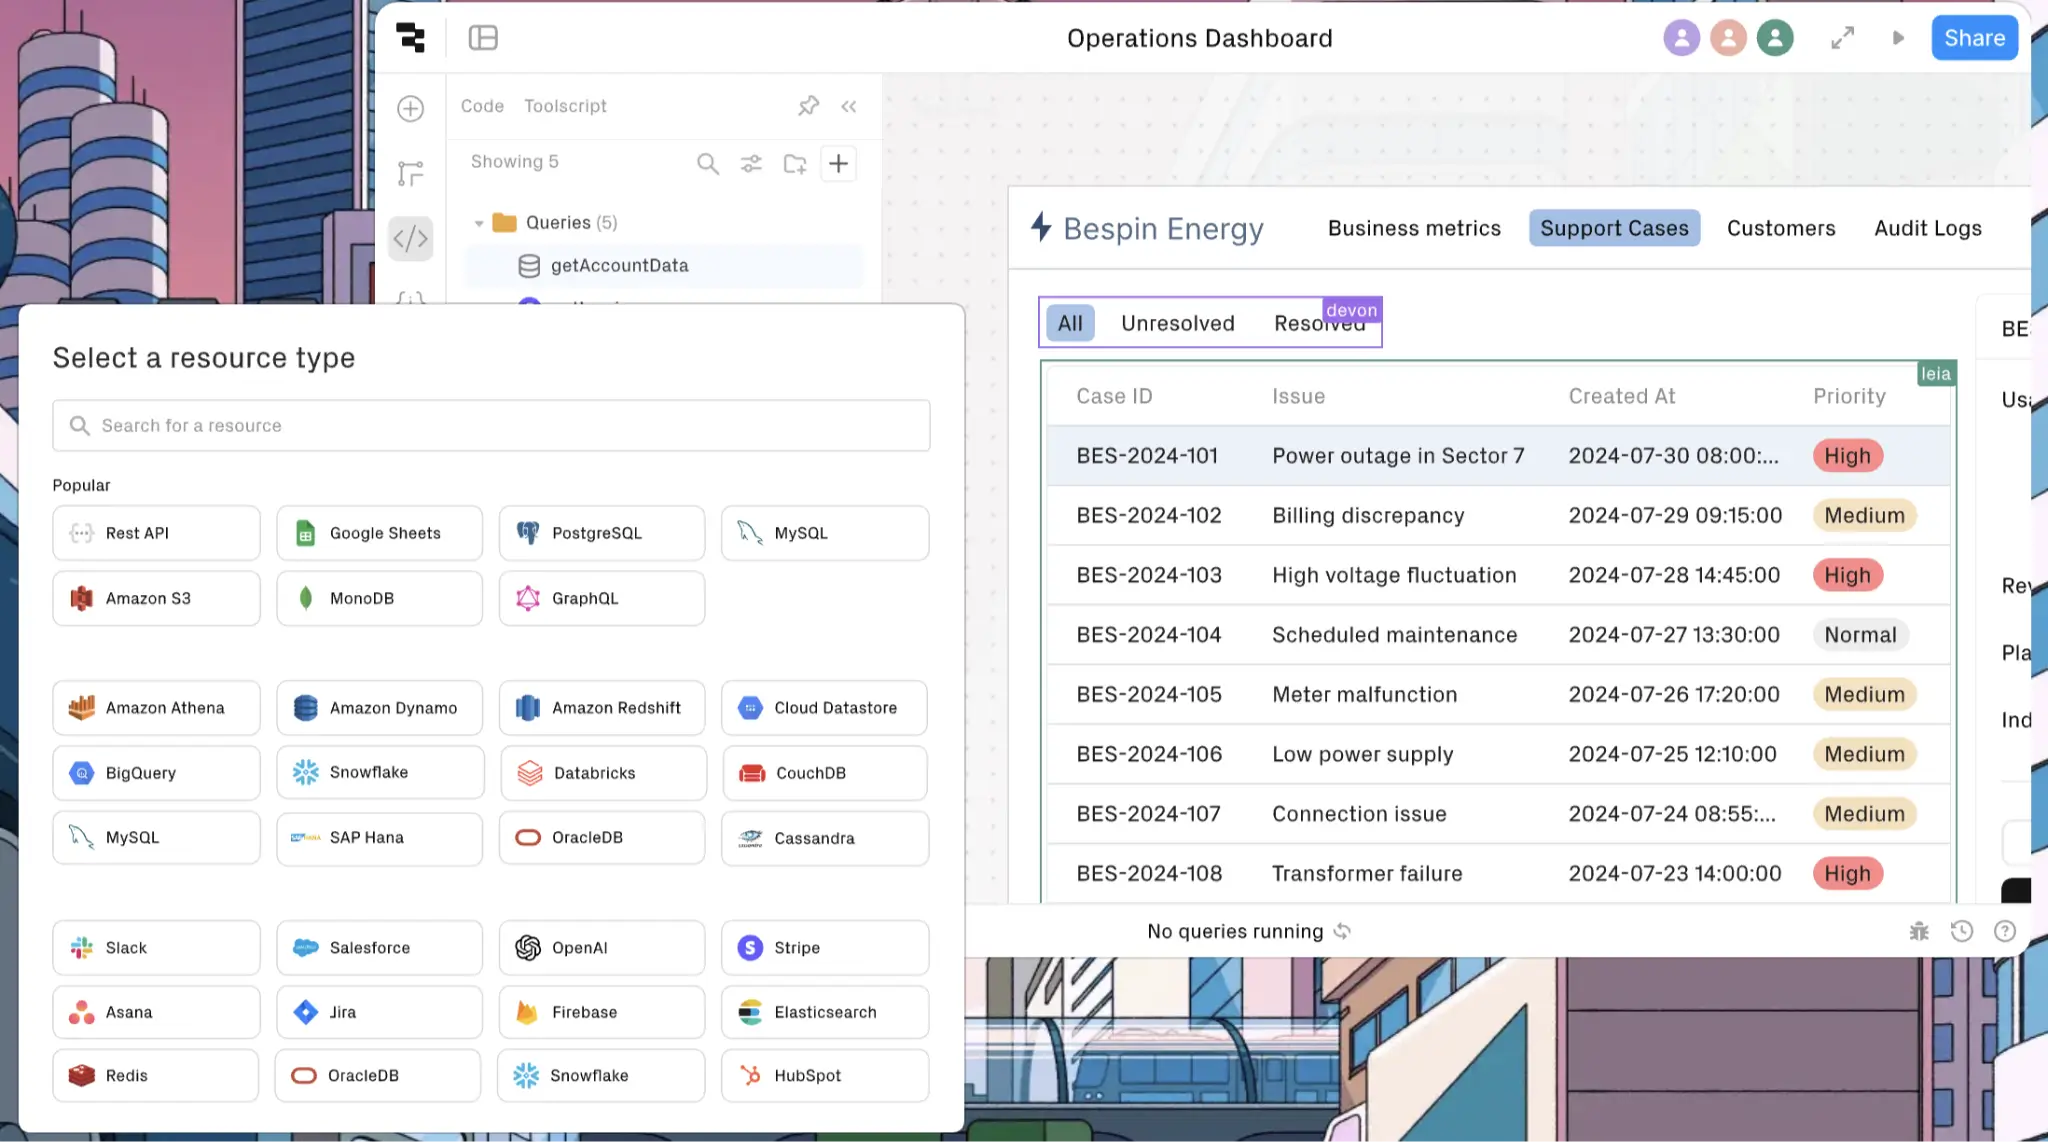Choose the Amazon S3 resource
The height and width of the screenshot is (1142, 2048).
point(156,598)
